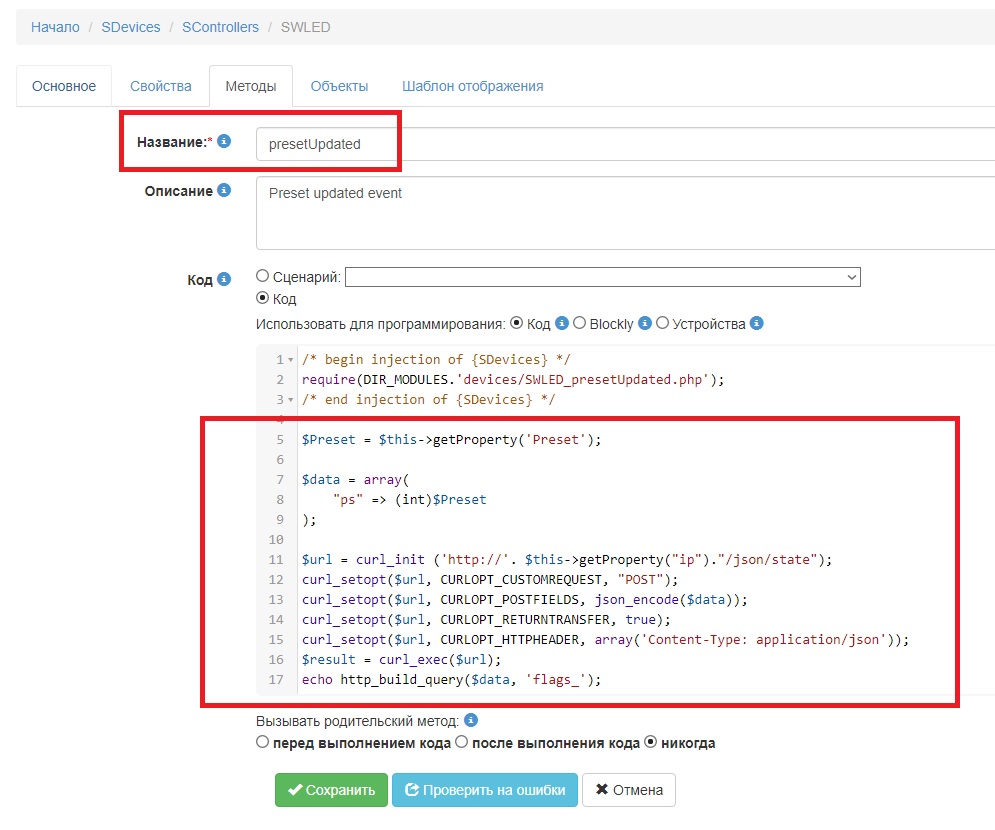Open the Шаблон отображения tab
The height and width of the screenshot is (830, 995).
pos(472,86)
